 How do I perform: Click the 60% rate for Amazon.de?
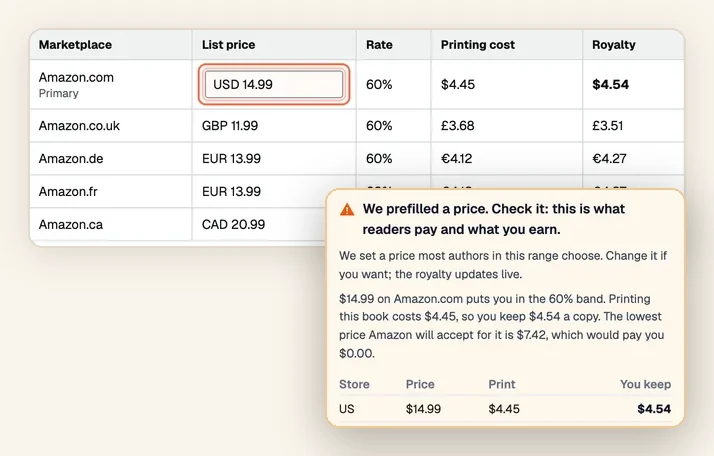point(379,159)
